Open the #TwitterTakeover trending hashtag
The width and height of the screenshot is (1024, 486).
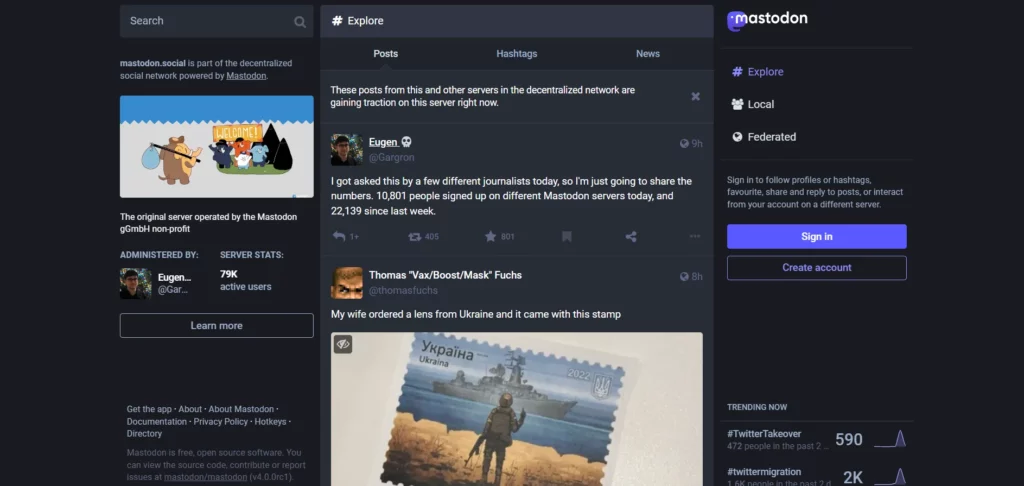[764, 434]
